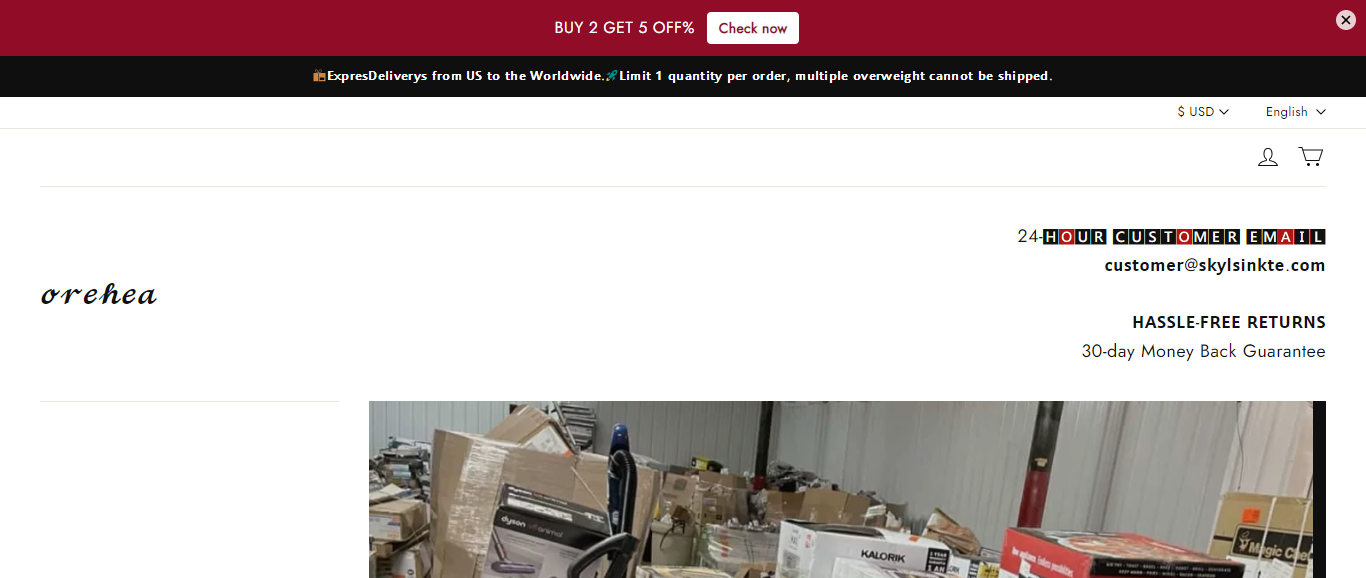The width and height of the screenshot is (1366, 578).
Task: Open the English language dropdown
Action: click(x=1295, y=112)
